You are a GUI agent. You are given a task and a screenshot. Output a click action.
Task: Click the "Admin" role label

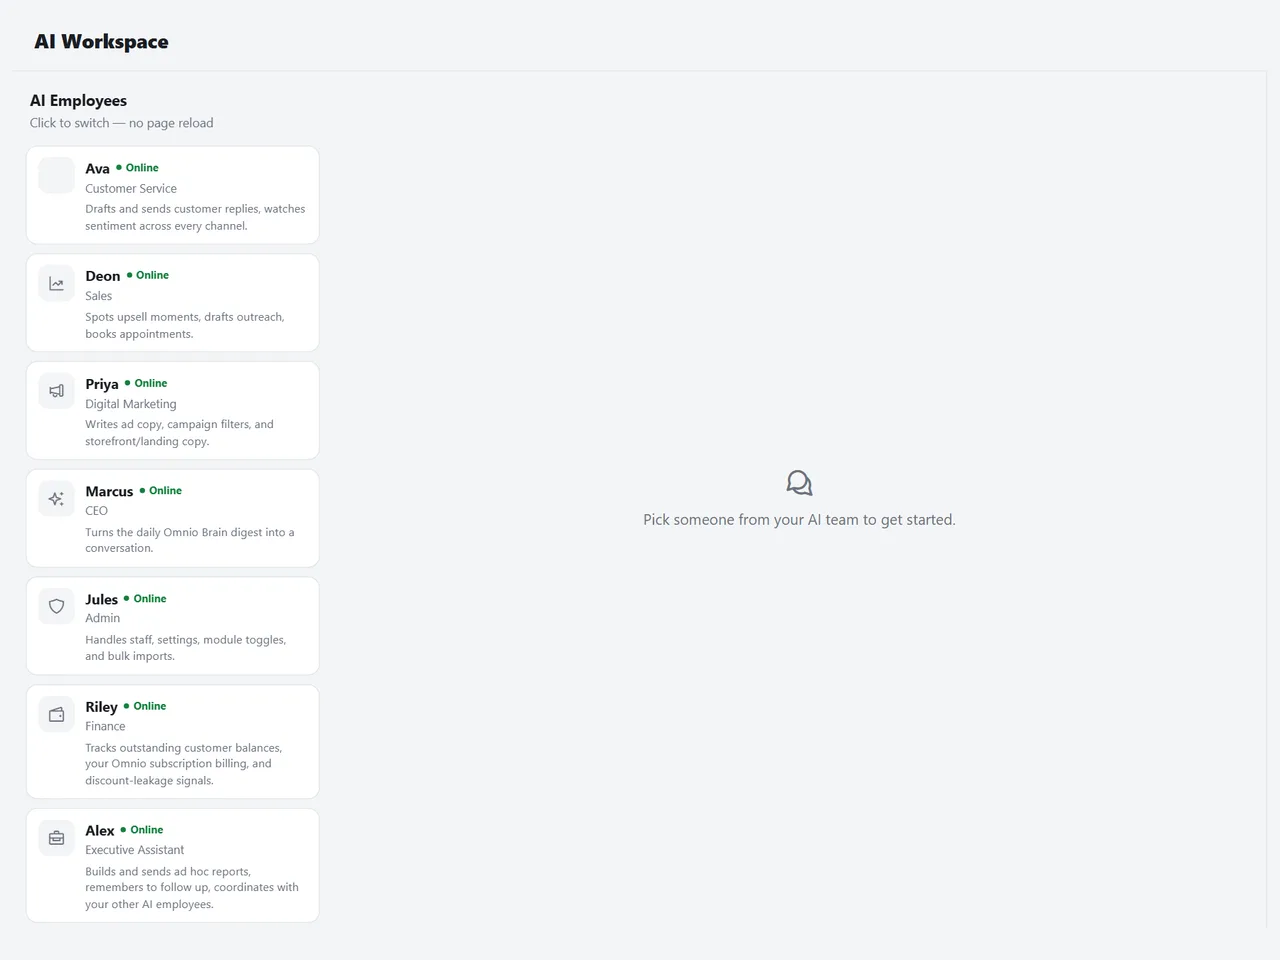(x=103, y=618)
